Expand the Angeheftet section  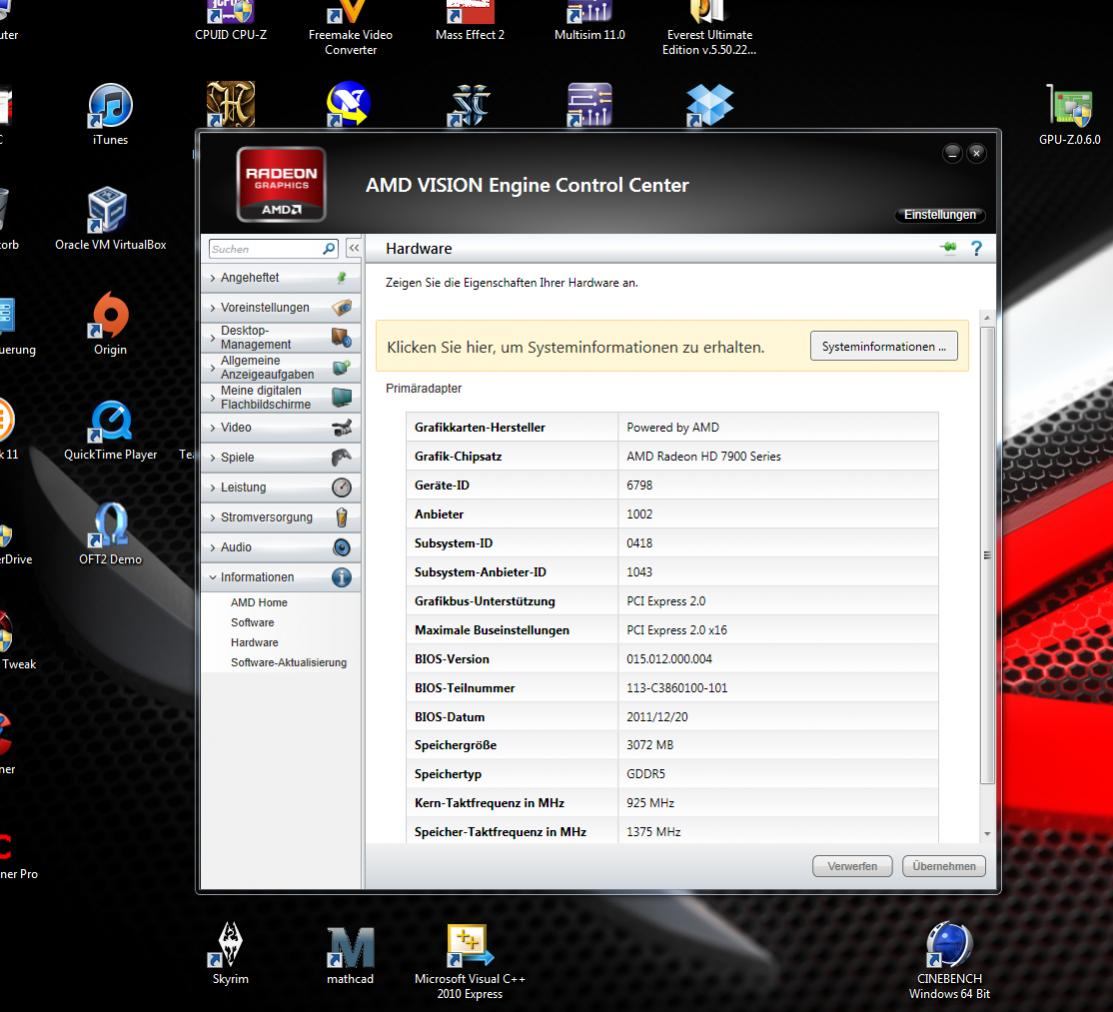pos(281,277)
